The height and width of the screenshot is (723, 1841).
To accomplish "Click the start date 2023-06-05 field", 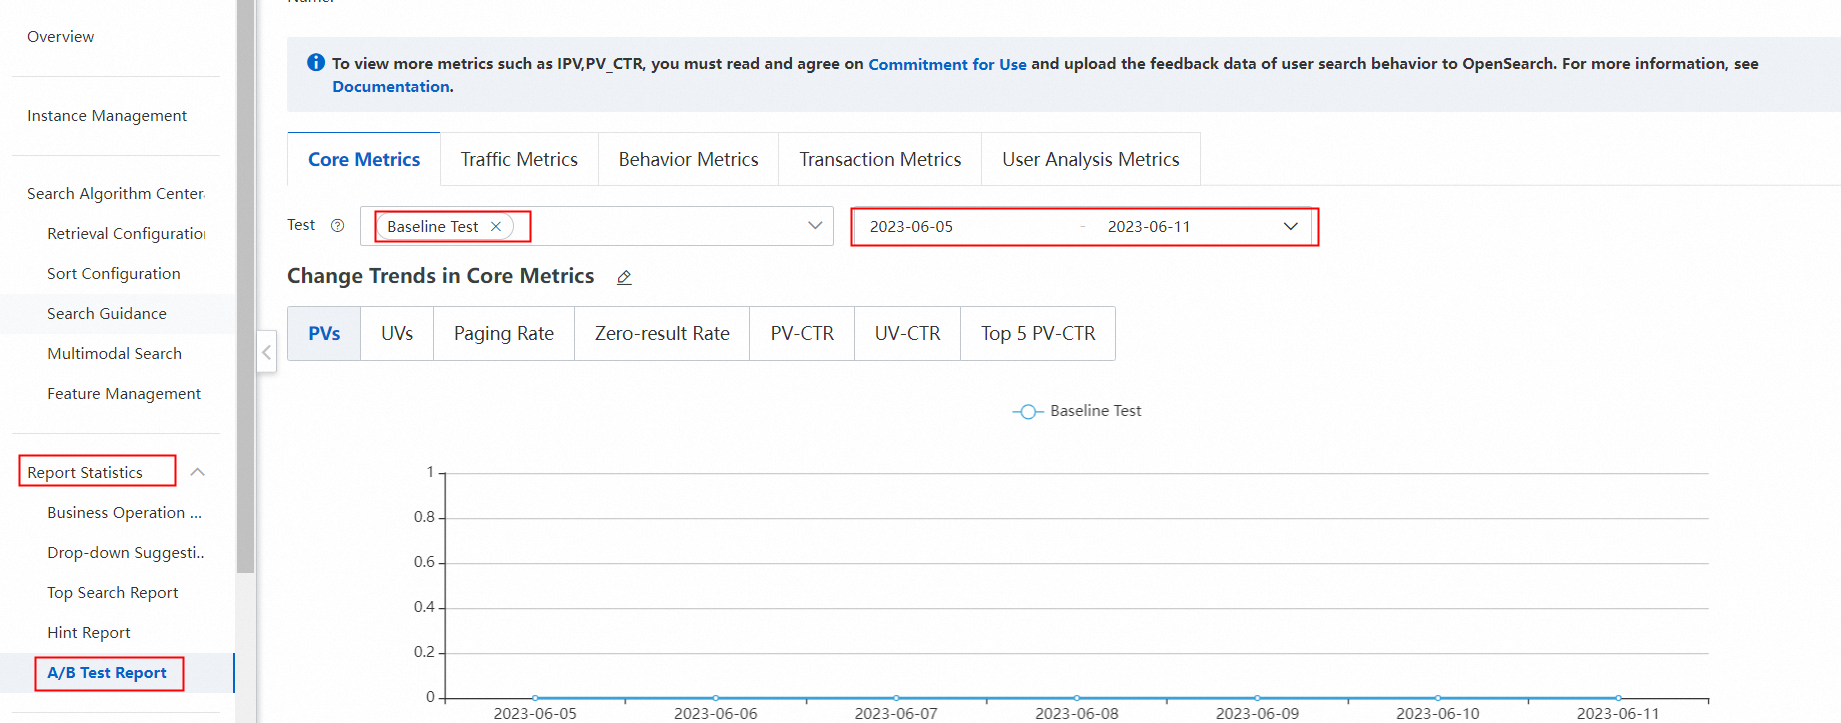I will tap(911, 227).
